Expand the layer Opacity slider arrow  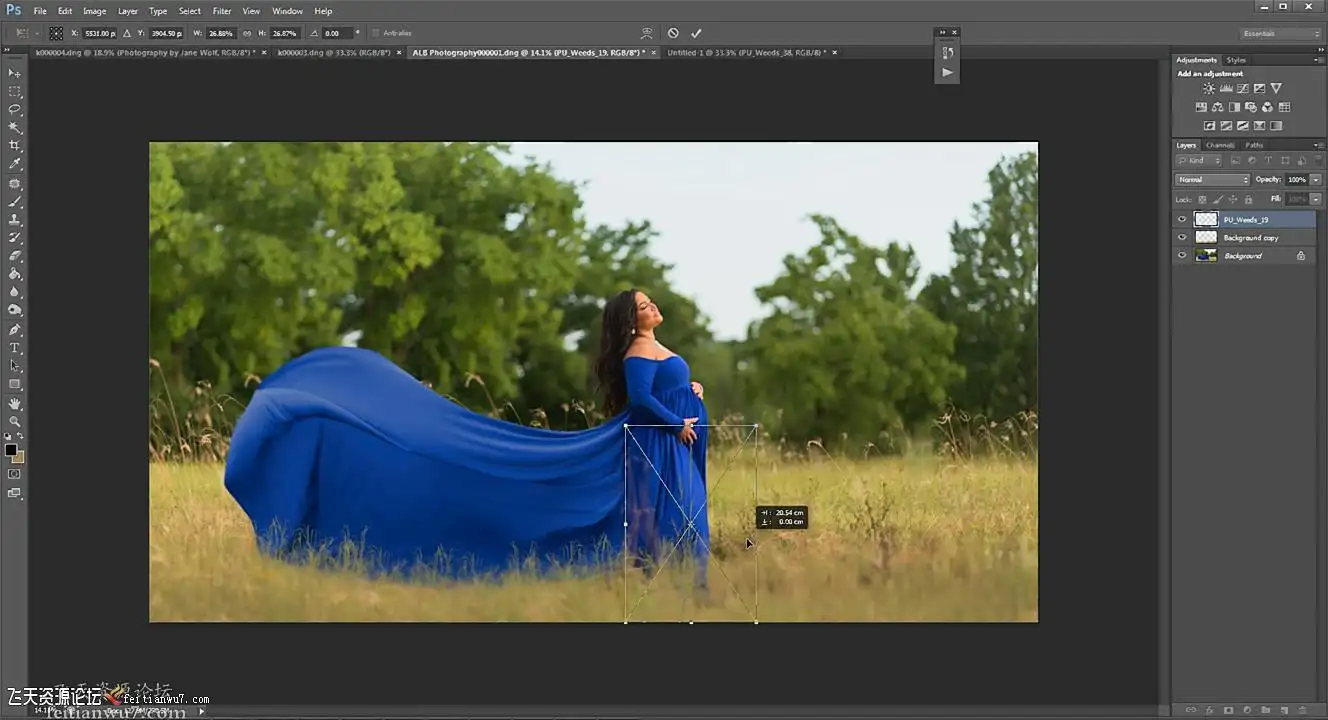pos(1316,180)
